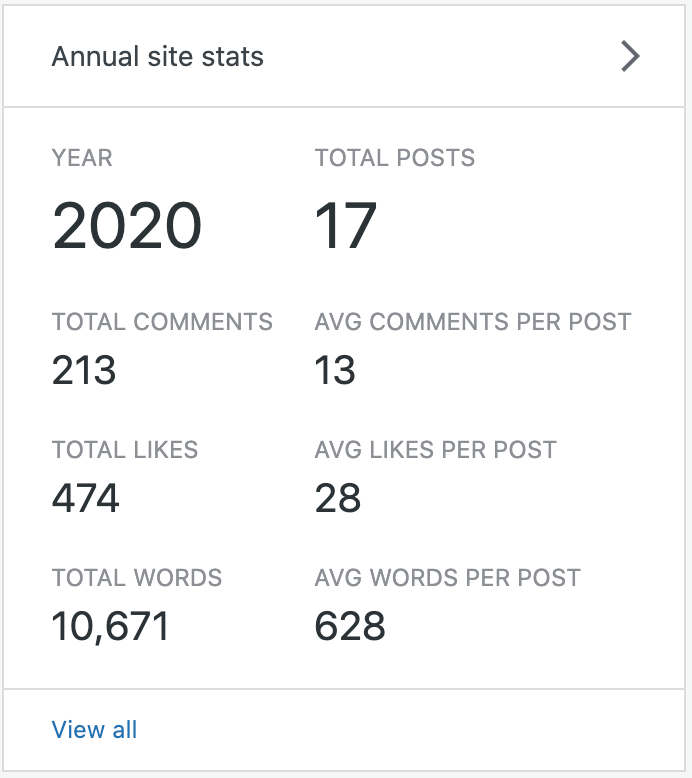Image resolution: width=692 pixels, height=778 pixels.
Task: Open the Annual site stats heading
Action: (158, 56)
